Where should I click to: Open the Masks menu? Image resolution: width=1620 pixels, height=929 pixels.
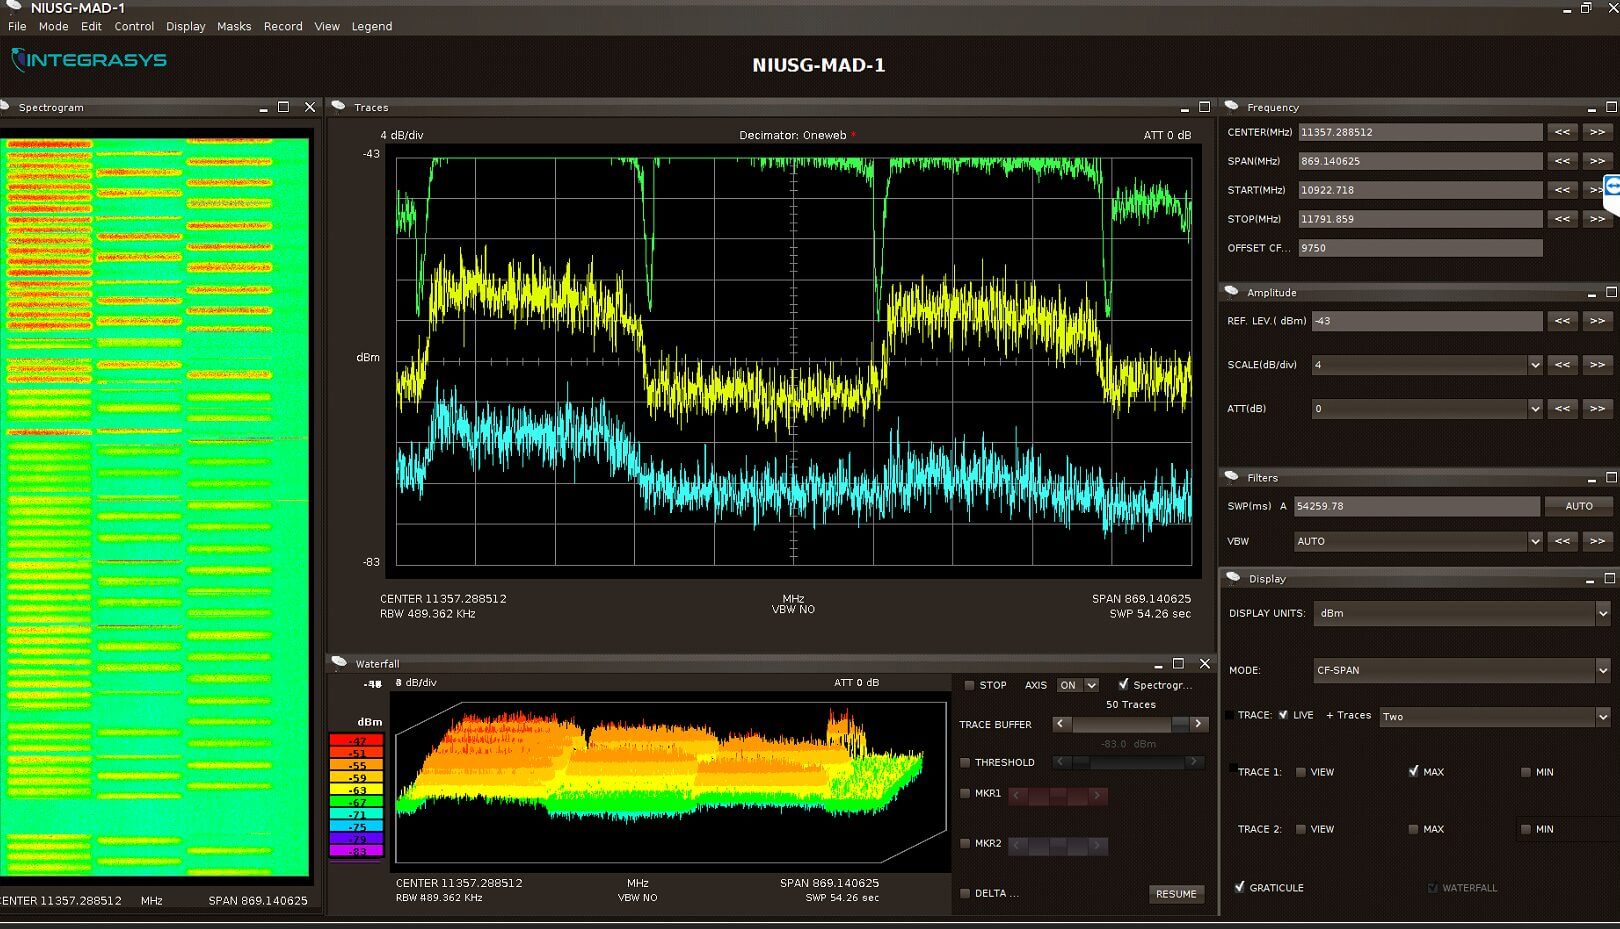pos(234,26)
